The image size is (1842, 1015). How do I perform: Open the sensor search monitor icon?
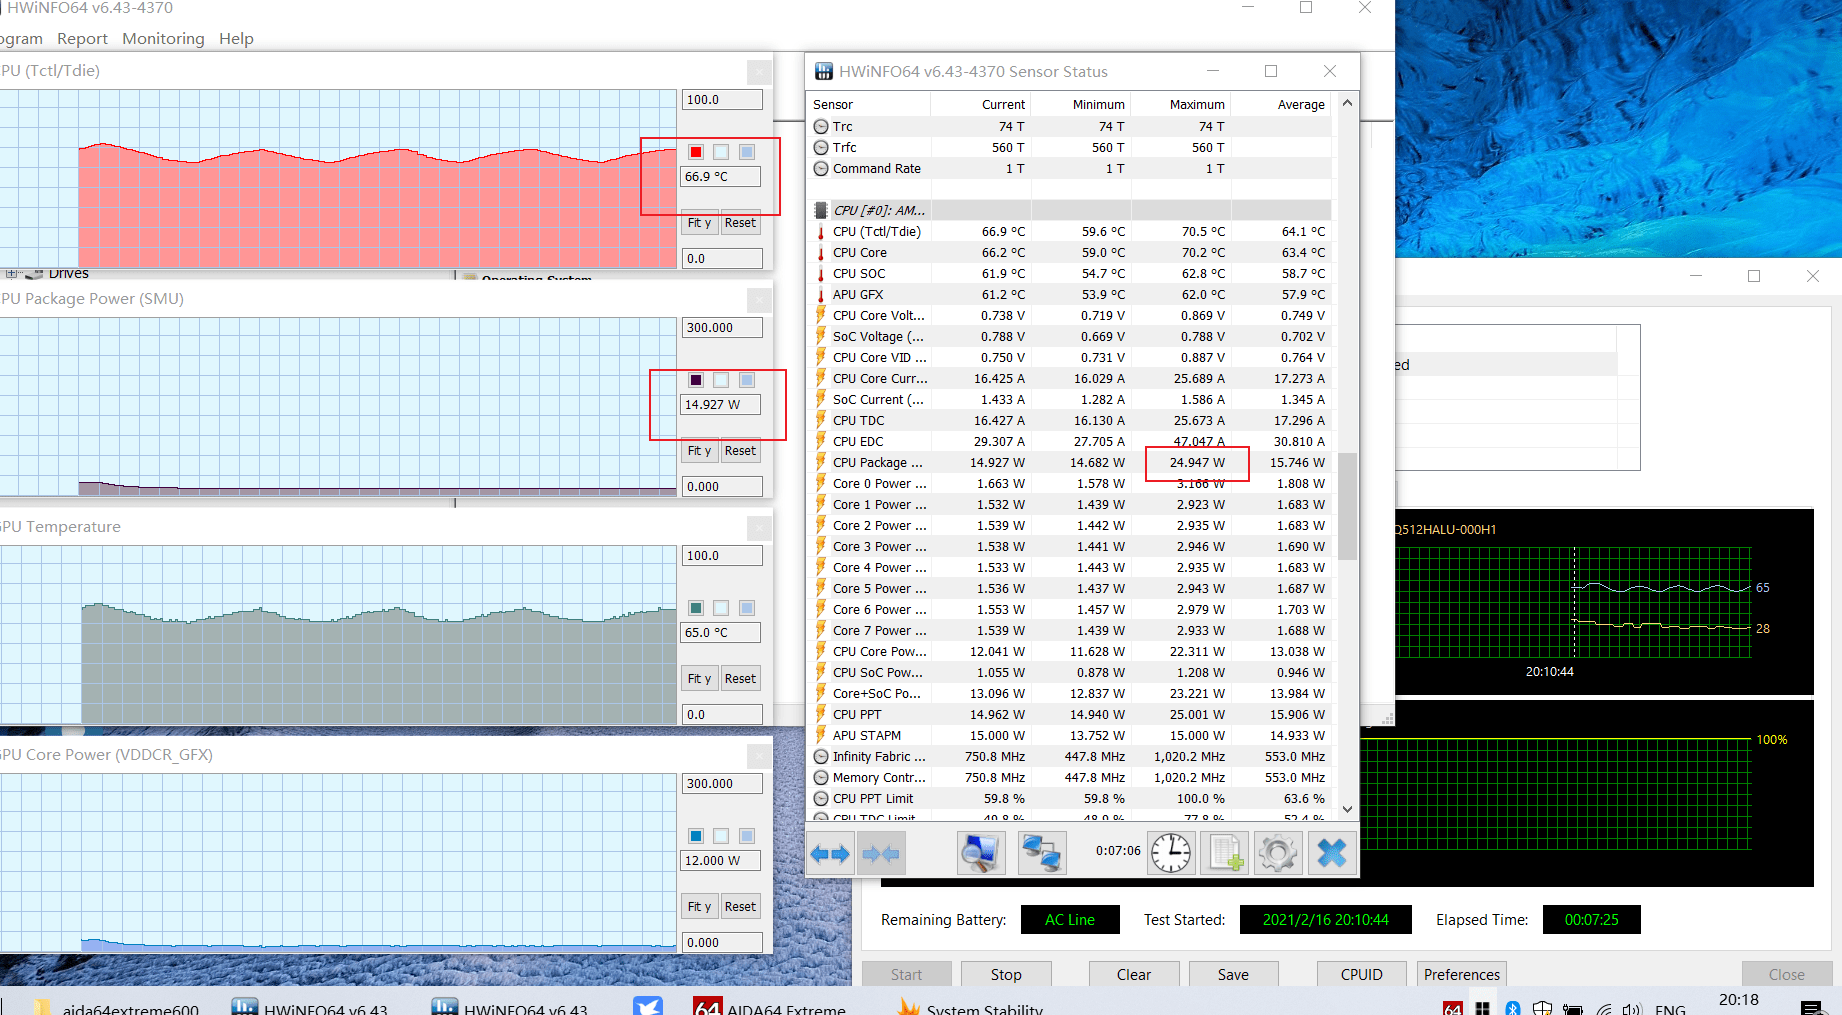(x=981, y=853)
